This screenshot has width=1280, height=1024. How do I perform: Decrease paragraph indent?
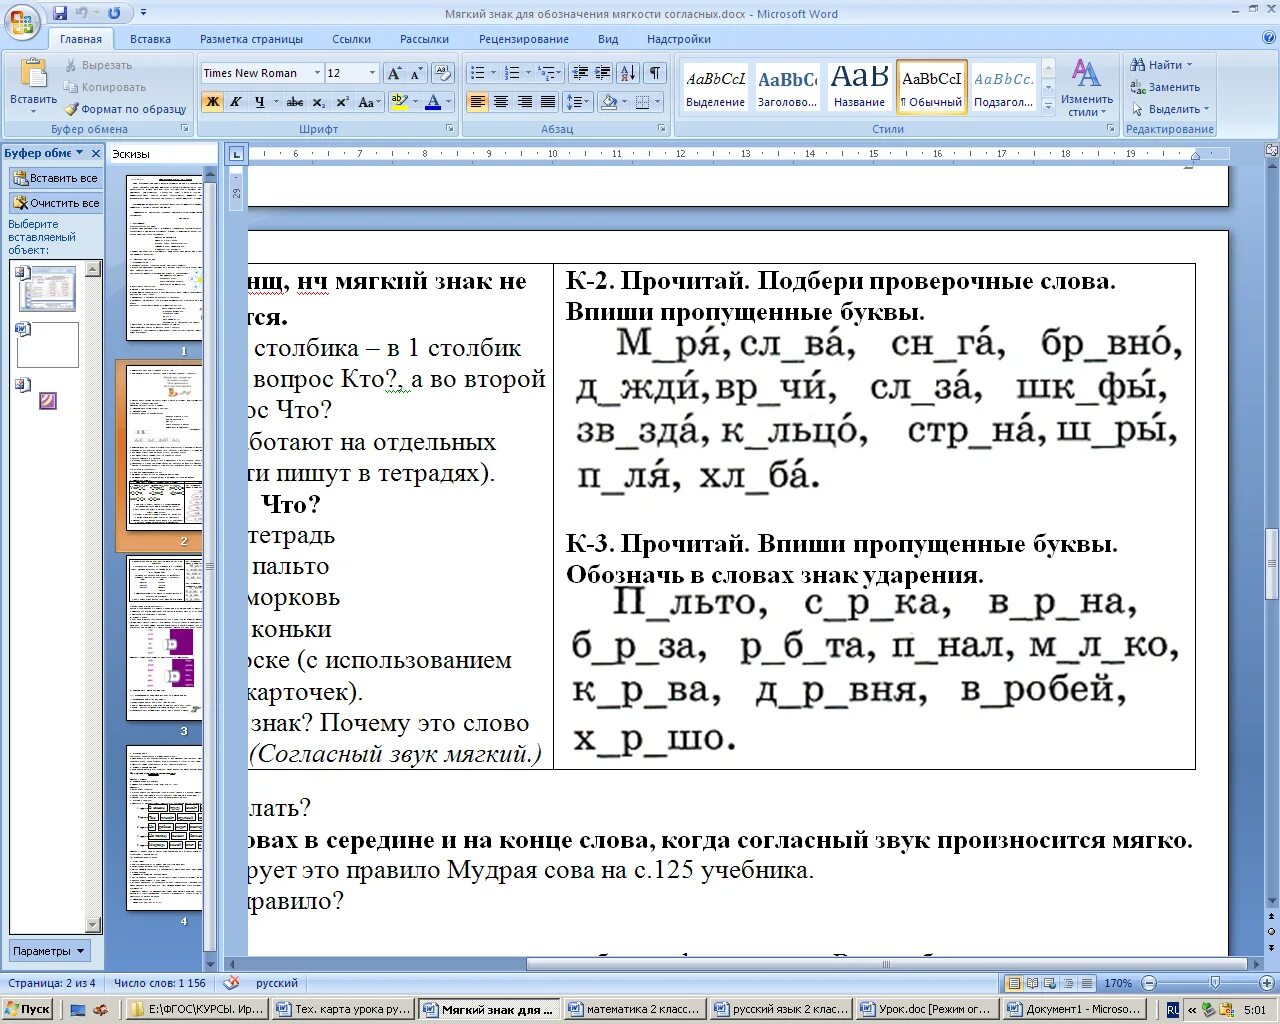(580, 73)
